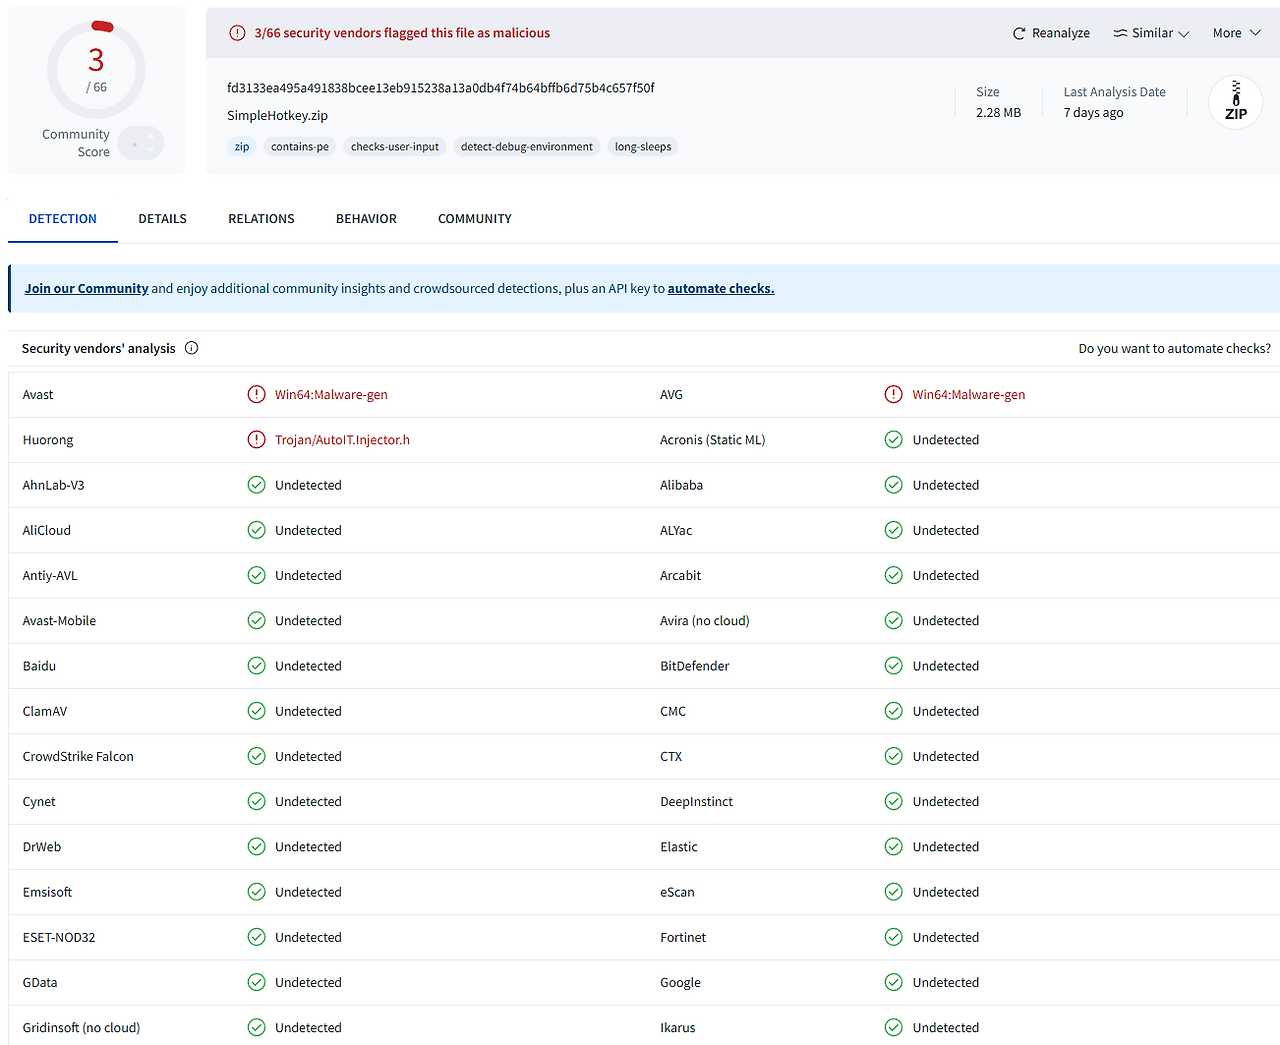The width and height of the screenshot is (1280, 1045).
Task: Switch to the DETECTION tab
Action: click(63, 219)
